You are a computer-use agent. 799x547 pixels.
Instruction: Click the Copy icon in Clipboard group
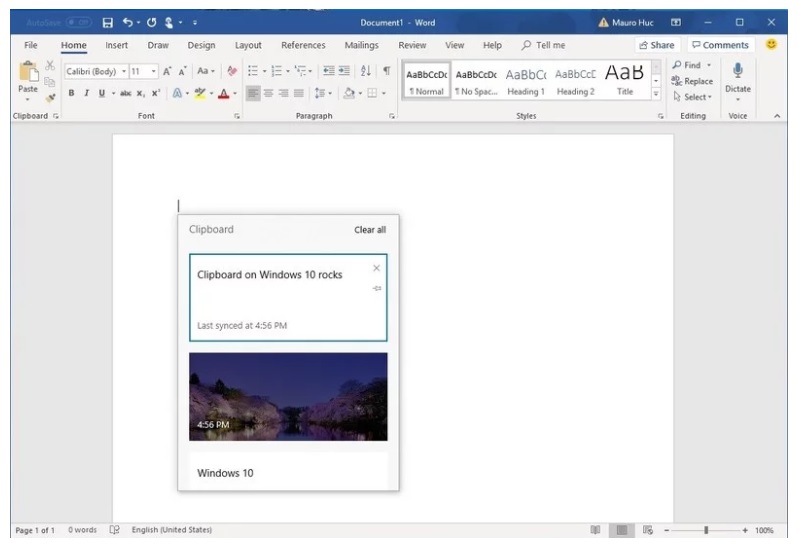(49, 82)
